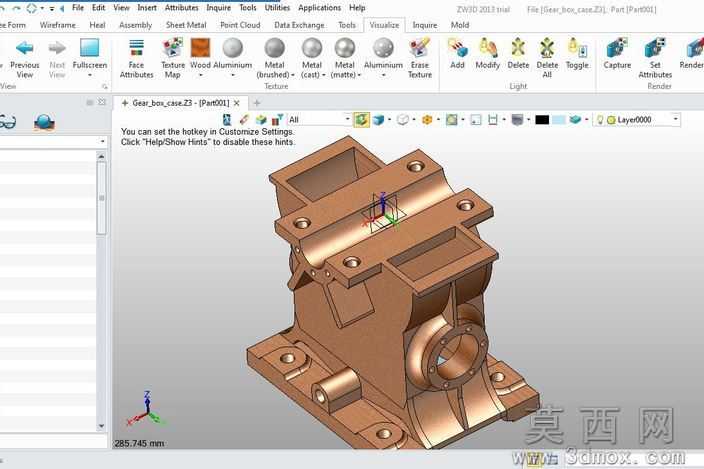The image size is (704, 469).
Task: Toggle layer lightbulb visibility icon
Action: tap(600, 119)
